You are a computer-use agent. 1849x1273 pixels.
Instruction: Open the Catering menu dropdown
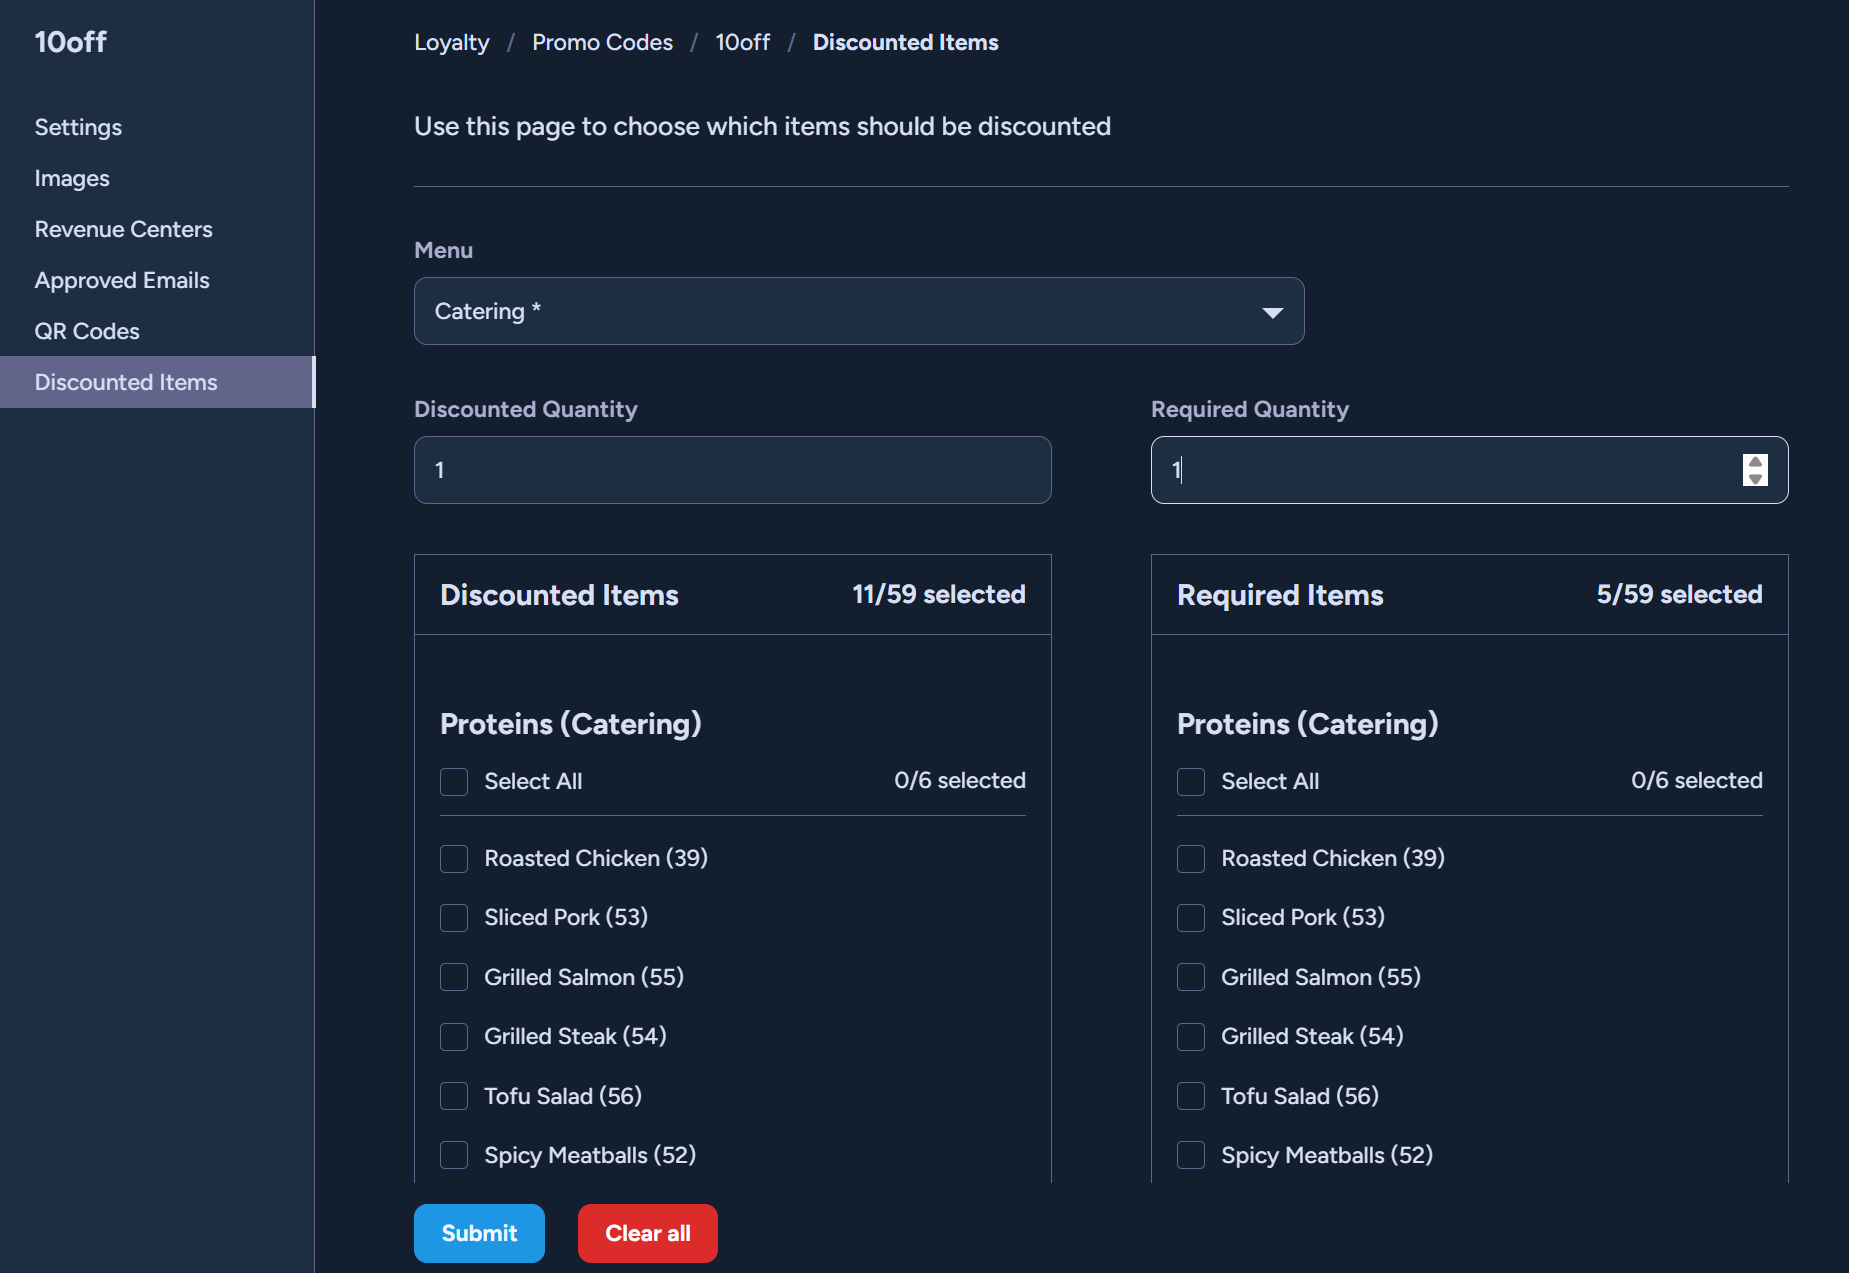(859, 311)
